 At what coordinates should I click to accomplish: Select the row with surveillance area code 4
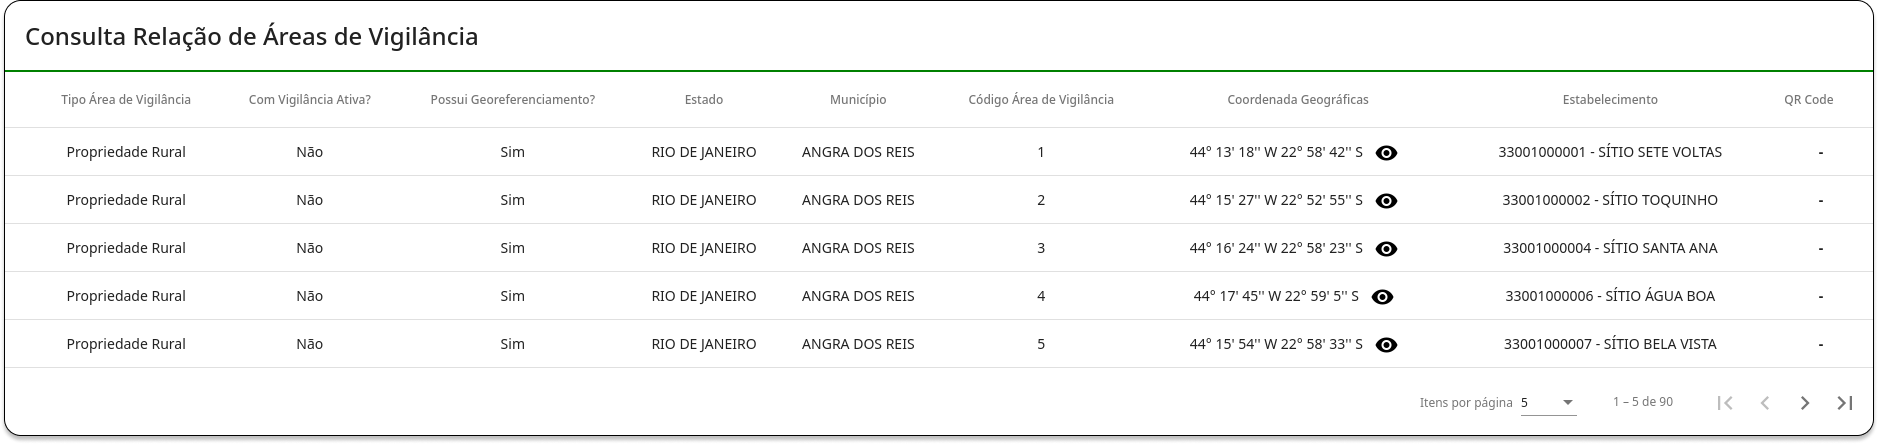click(939, 296)
